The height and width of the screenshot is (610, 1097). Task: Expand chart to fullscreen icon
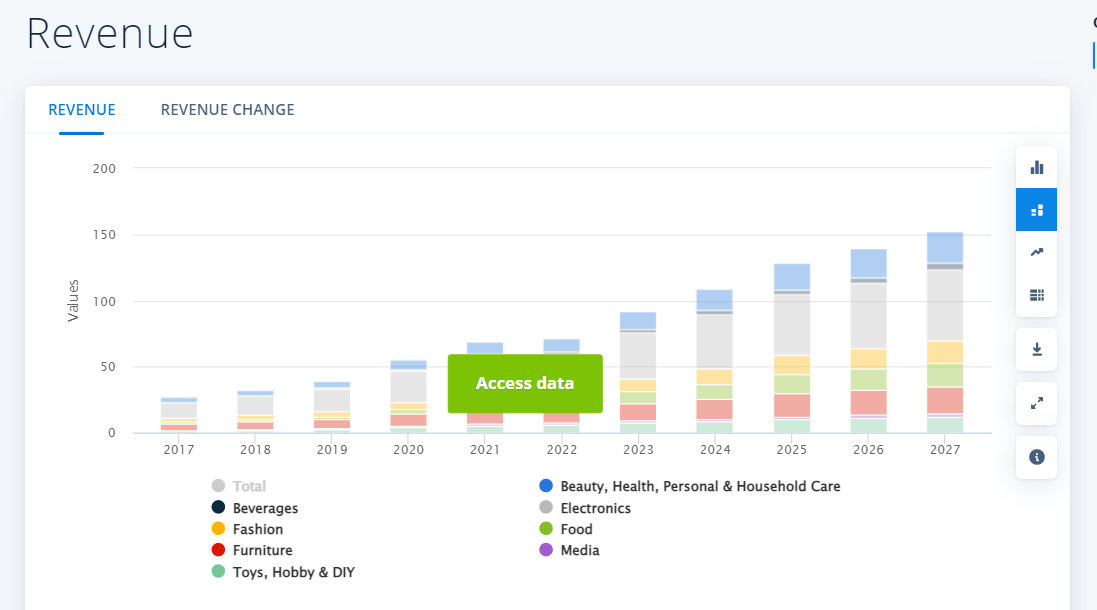pos(1036,403)
